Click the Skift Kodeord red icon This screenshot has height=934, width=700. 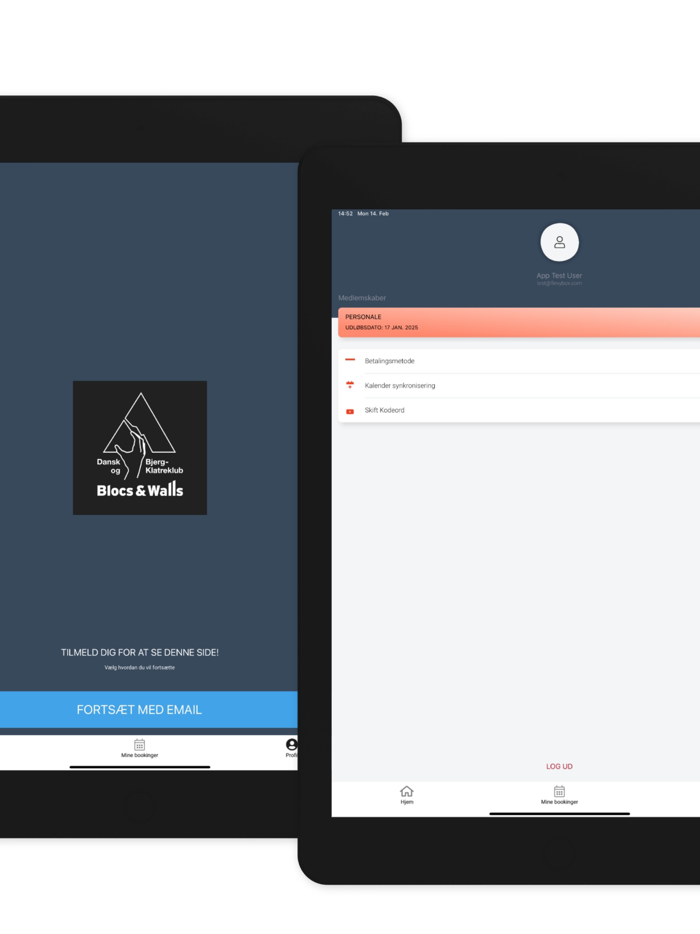(350, 411)
